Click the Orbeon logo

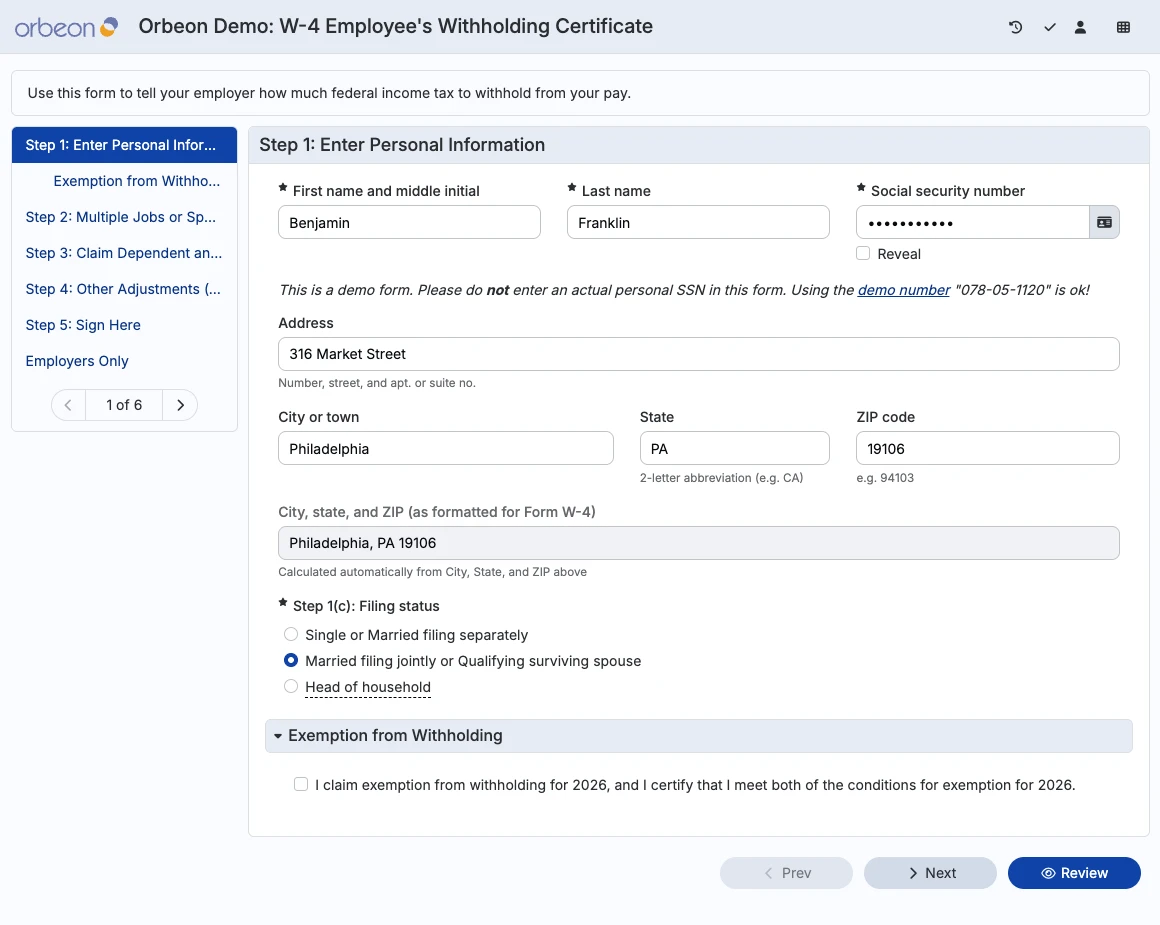(x=67, y=27)
